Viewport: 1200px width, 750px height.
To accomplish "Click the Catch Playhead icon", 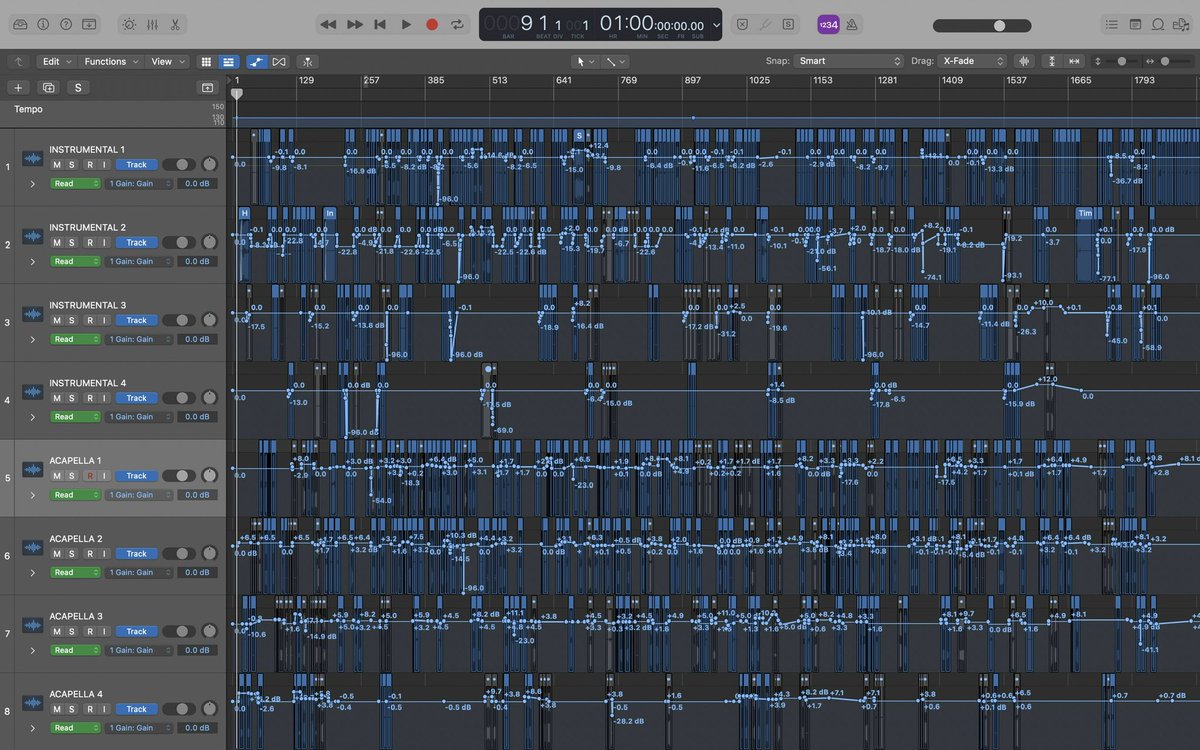I will 308,61.
